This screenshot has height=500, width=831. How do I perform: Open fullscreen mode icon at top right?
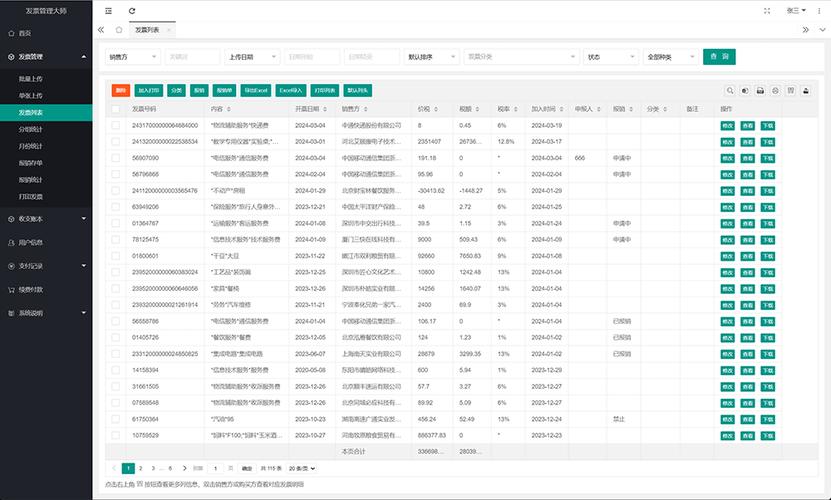point(767,11)
